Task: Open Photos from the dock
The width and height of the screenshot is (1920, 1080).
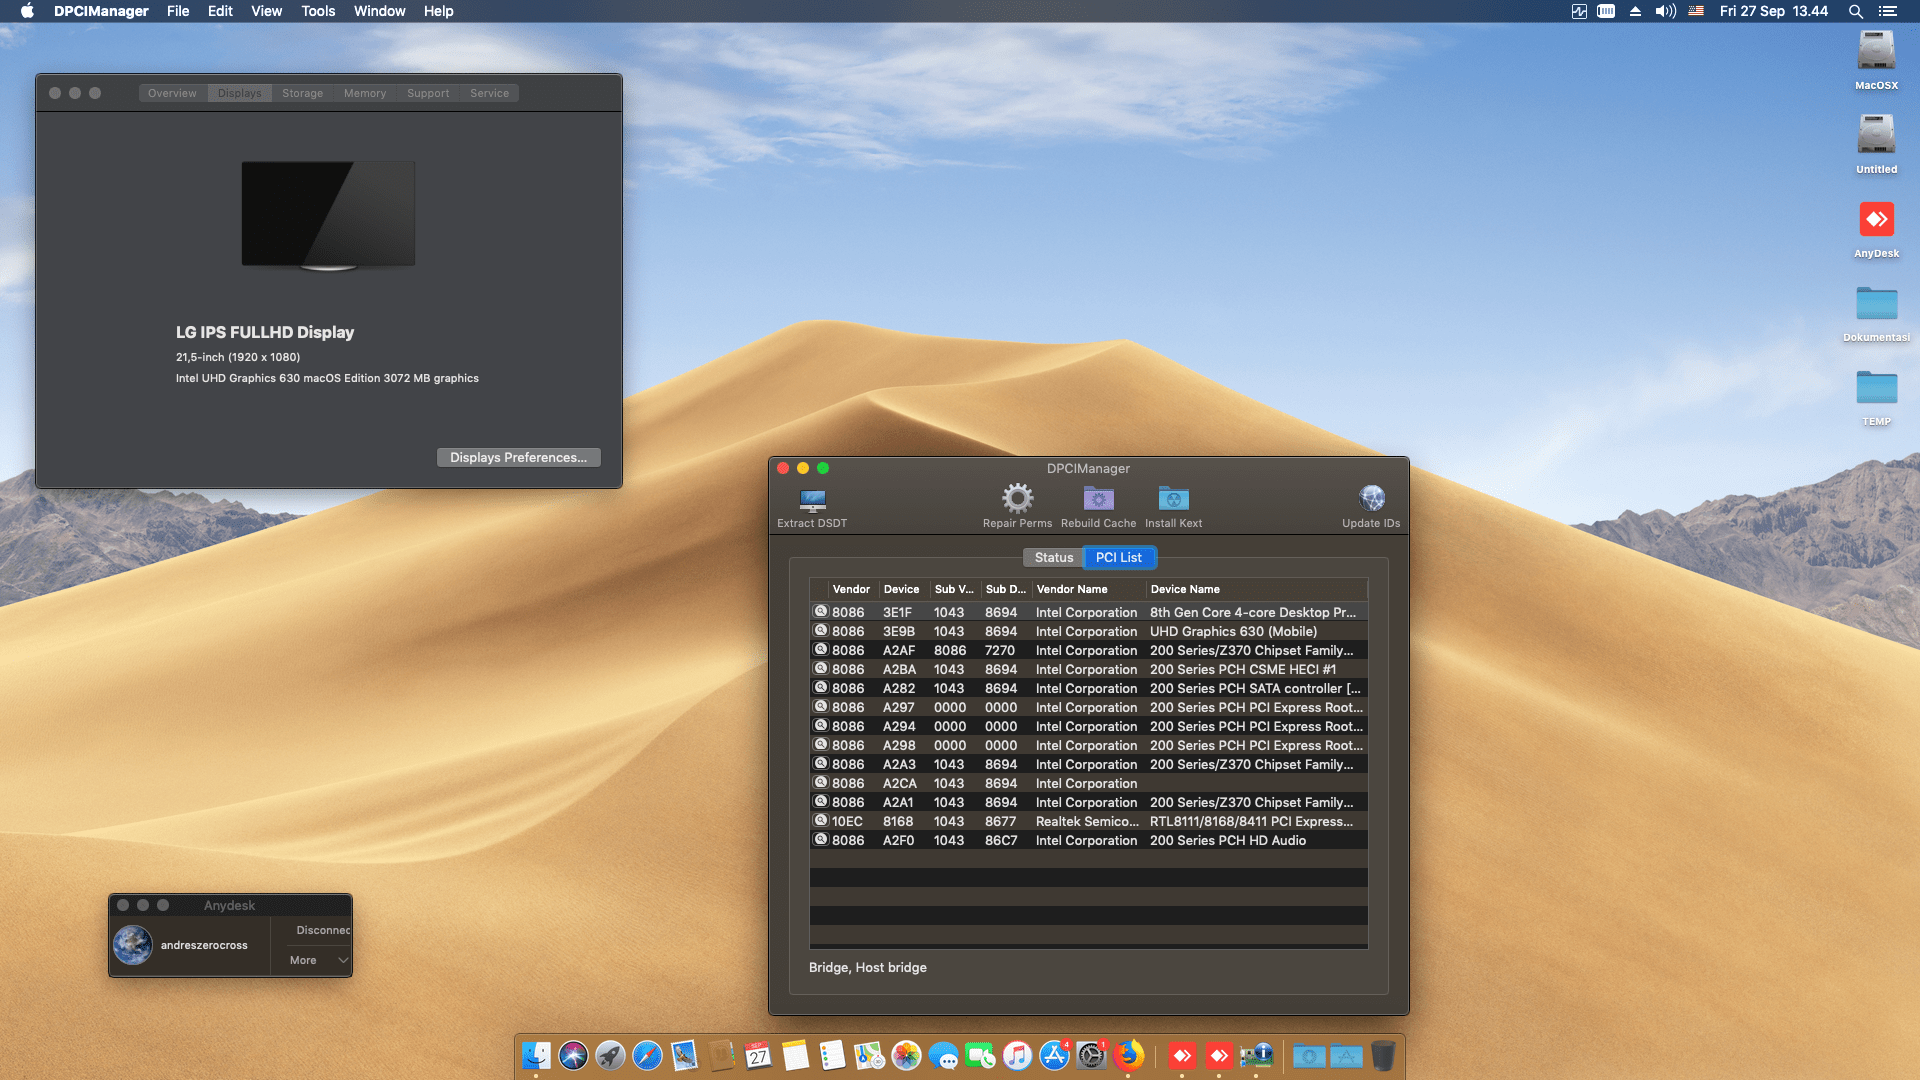Action: (x=906, y=1055)
